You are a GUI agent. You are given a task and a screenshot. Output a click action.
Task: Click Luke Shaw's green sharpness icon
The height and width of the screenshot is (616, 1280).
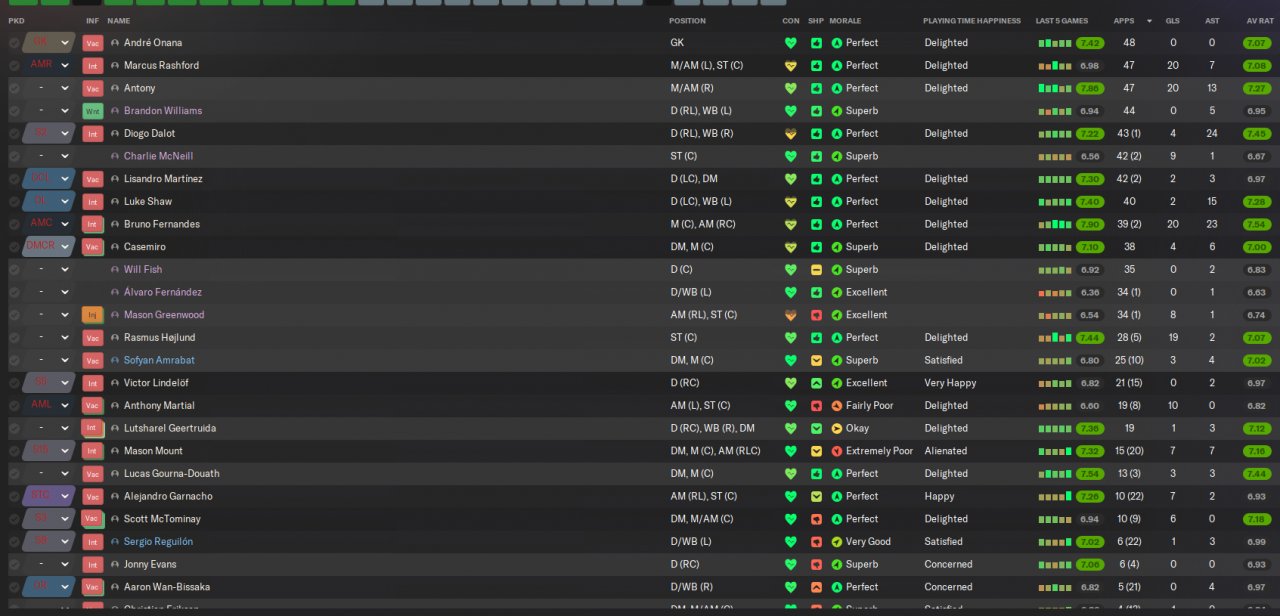(x=816, y=202)
